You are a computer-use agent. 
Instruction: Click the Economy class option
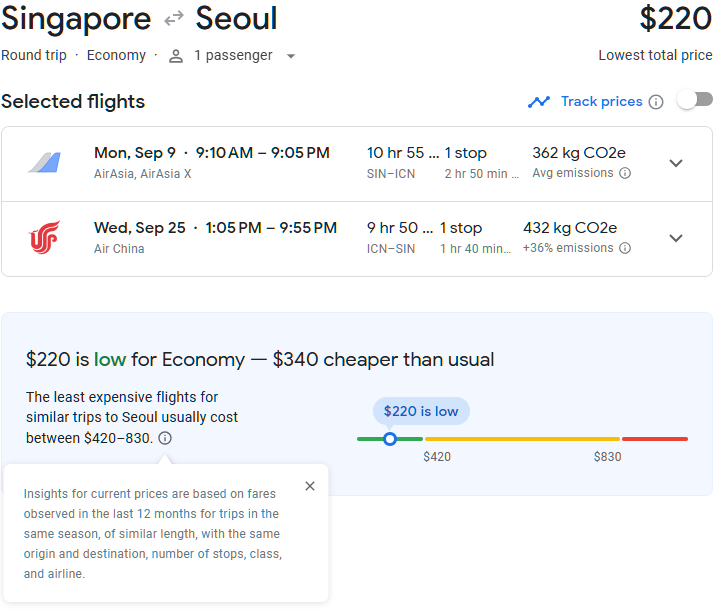point(116,56)
